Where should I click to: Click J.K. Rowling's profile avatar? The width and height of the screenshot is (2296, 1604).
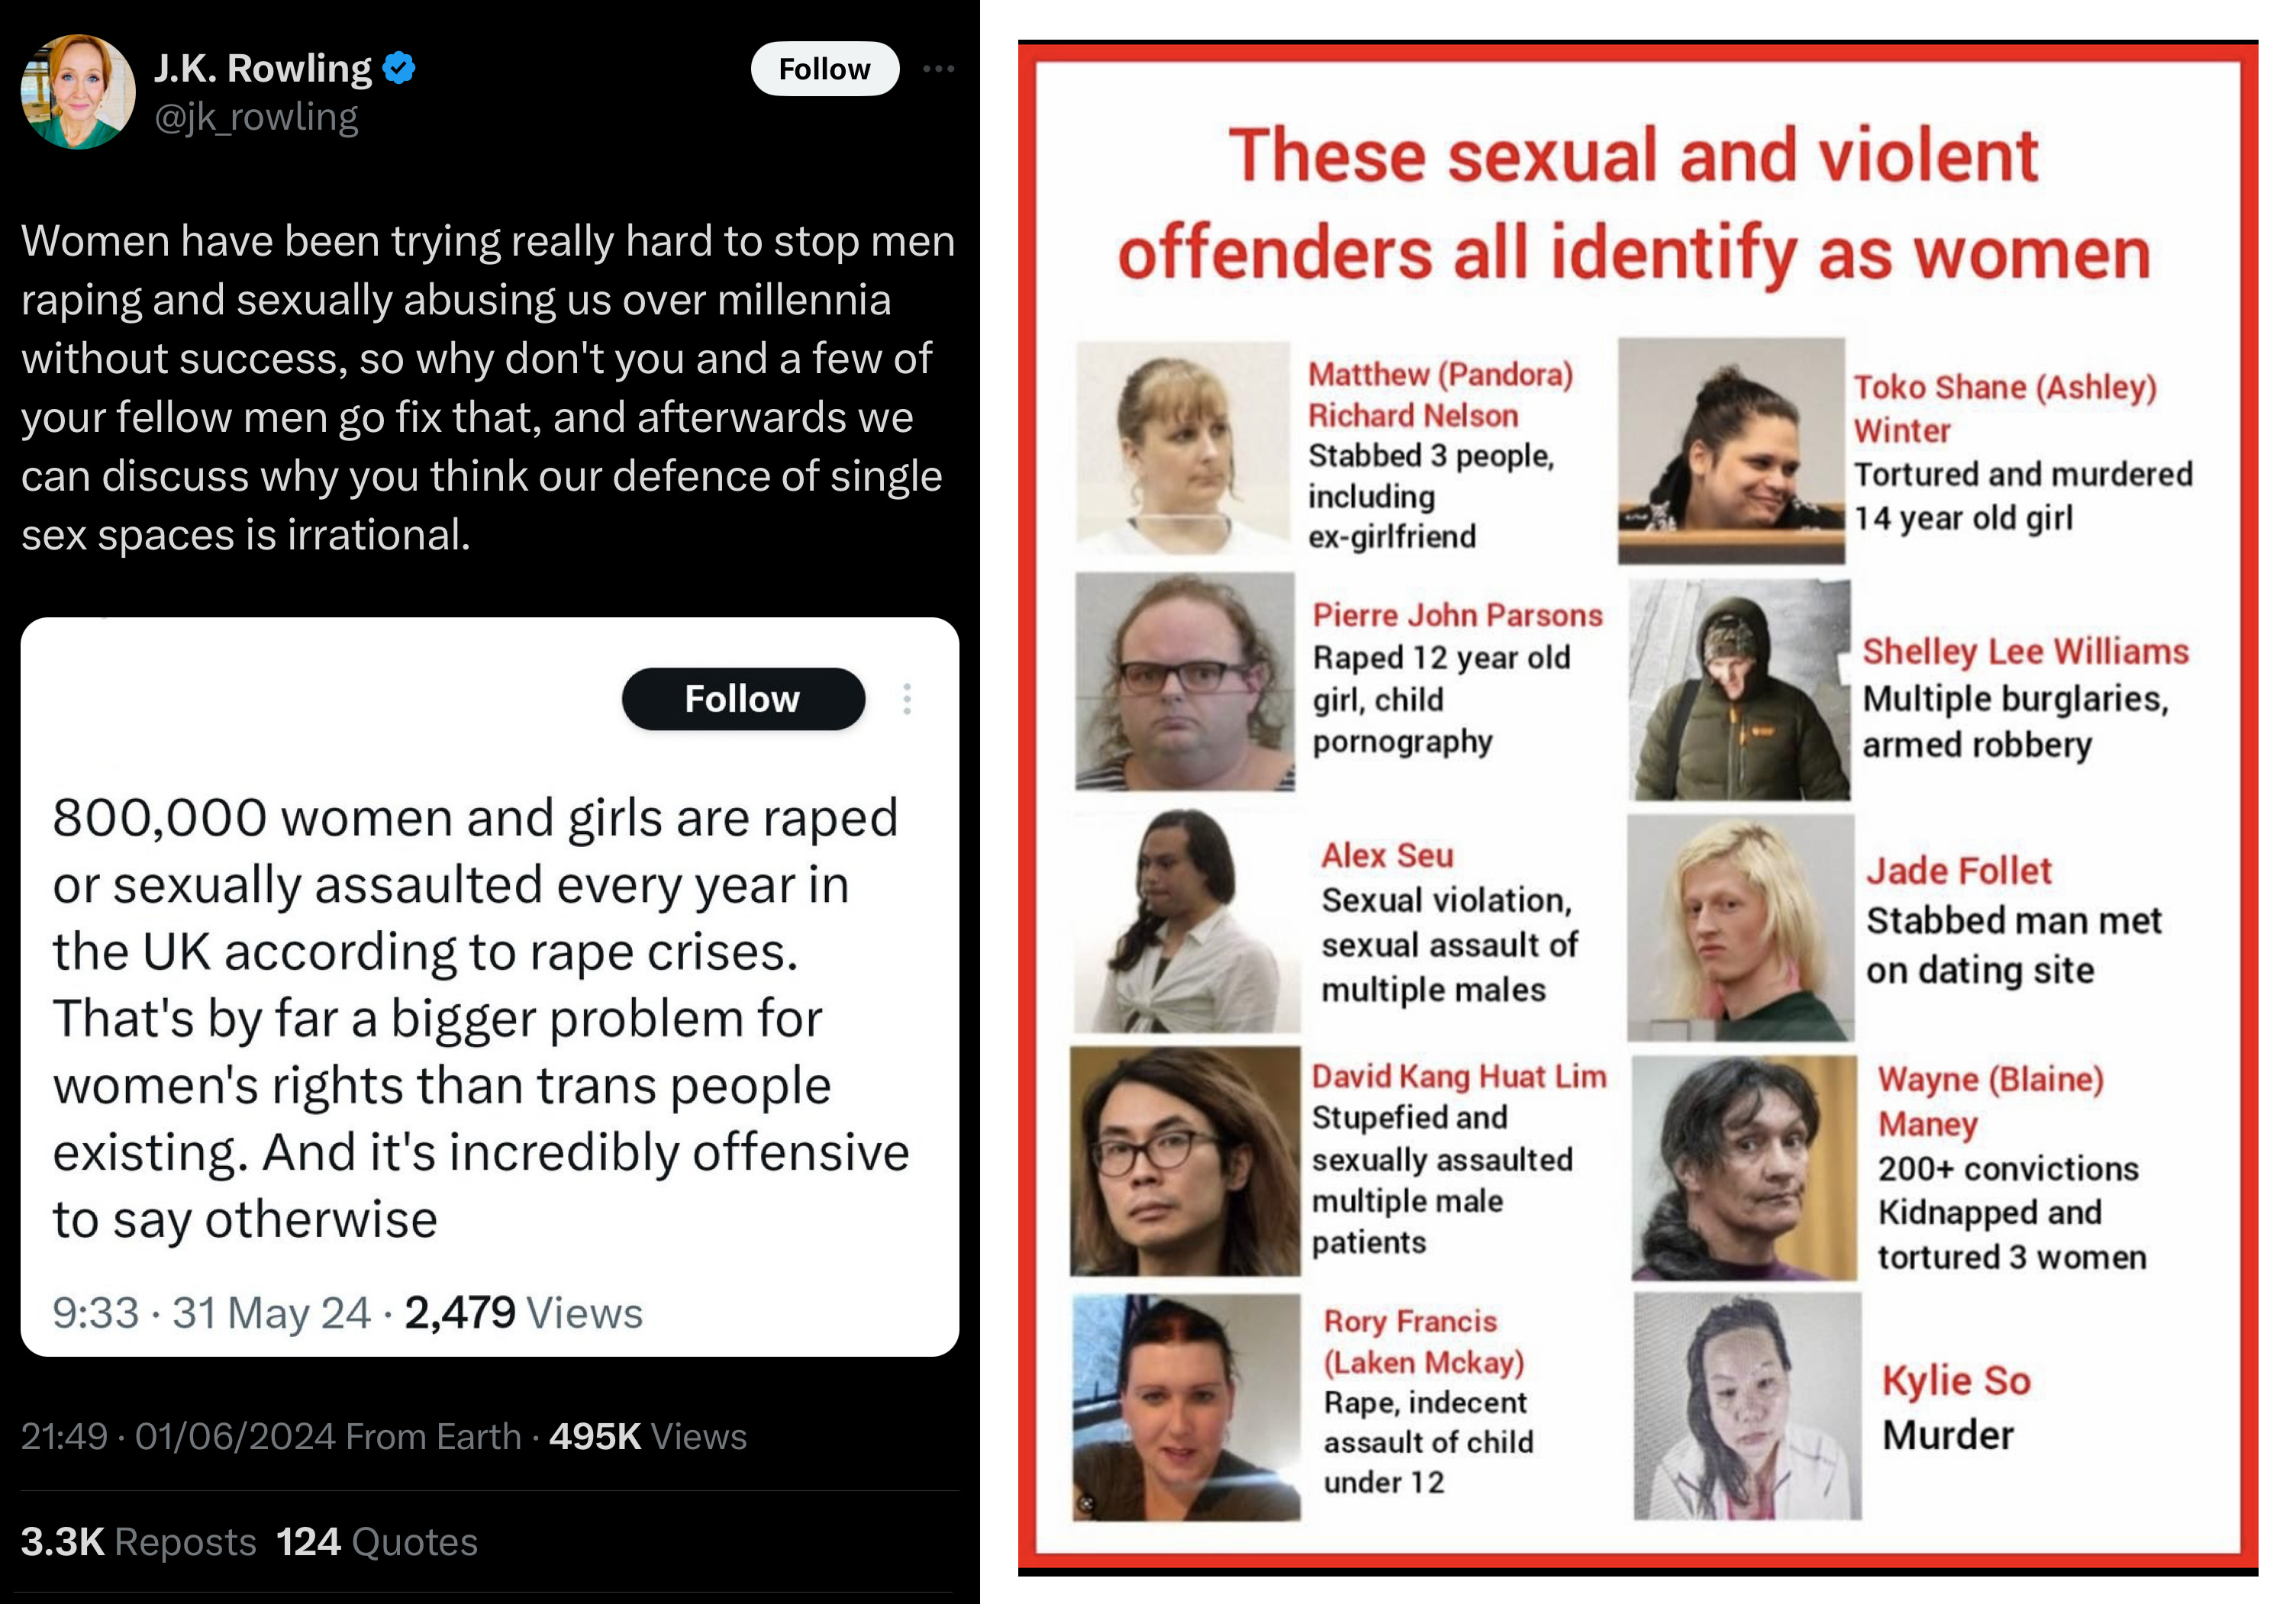tap(78, 92)
